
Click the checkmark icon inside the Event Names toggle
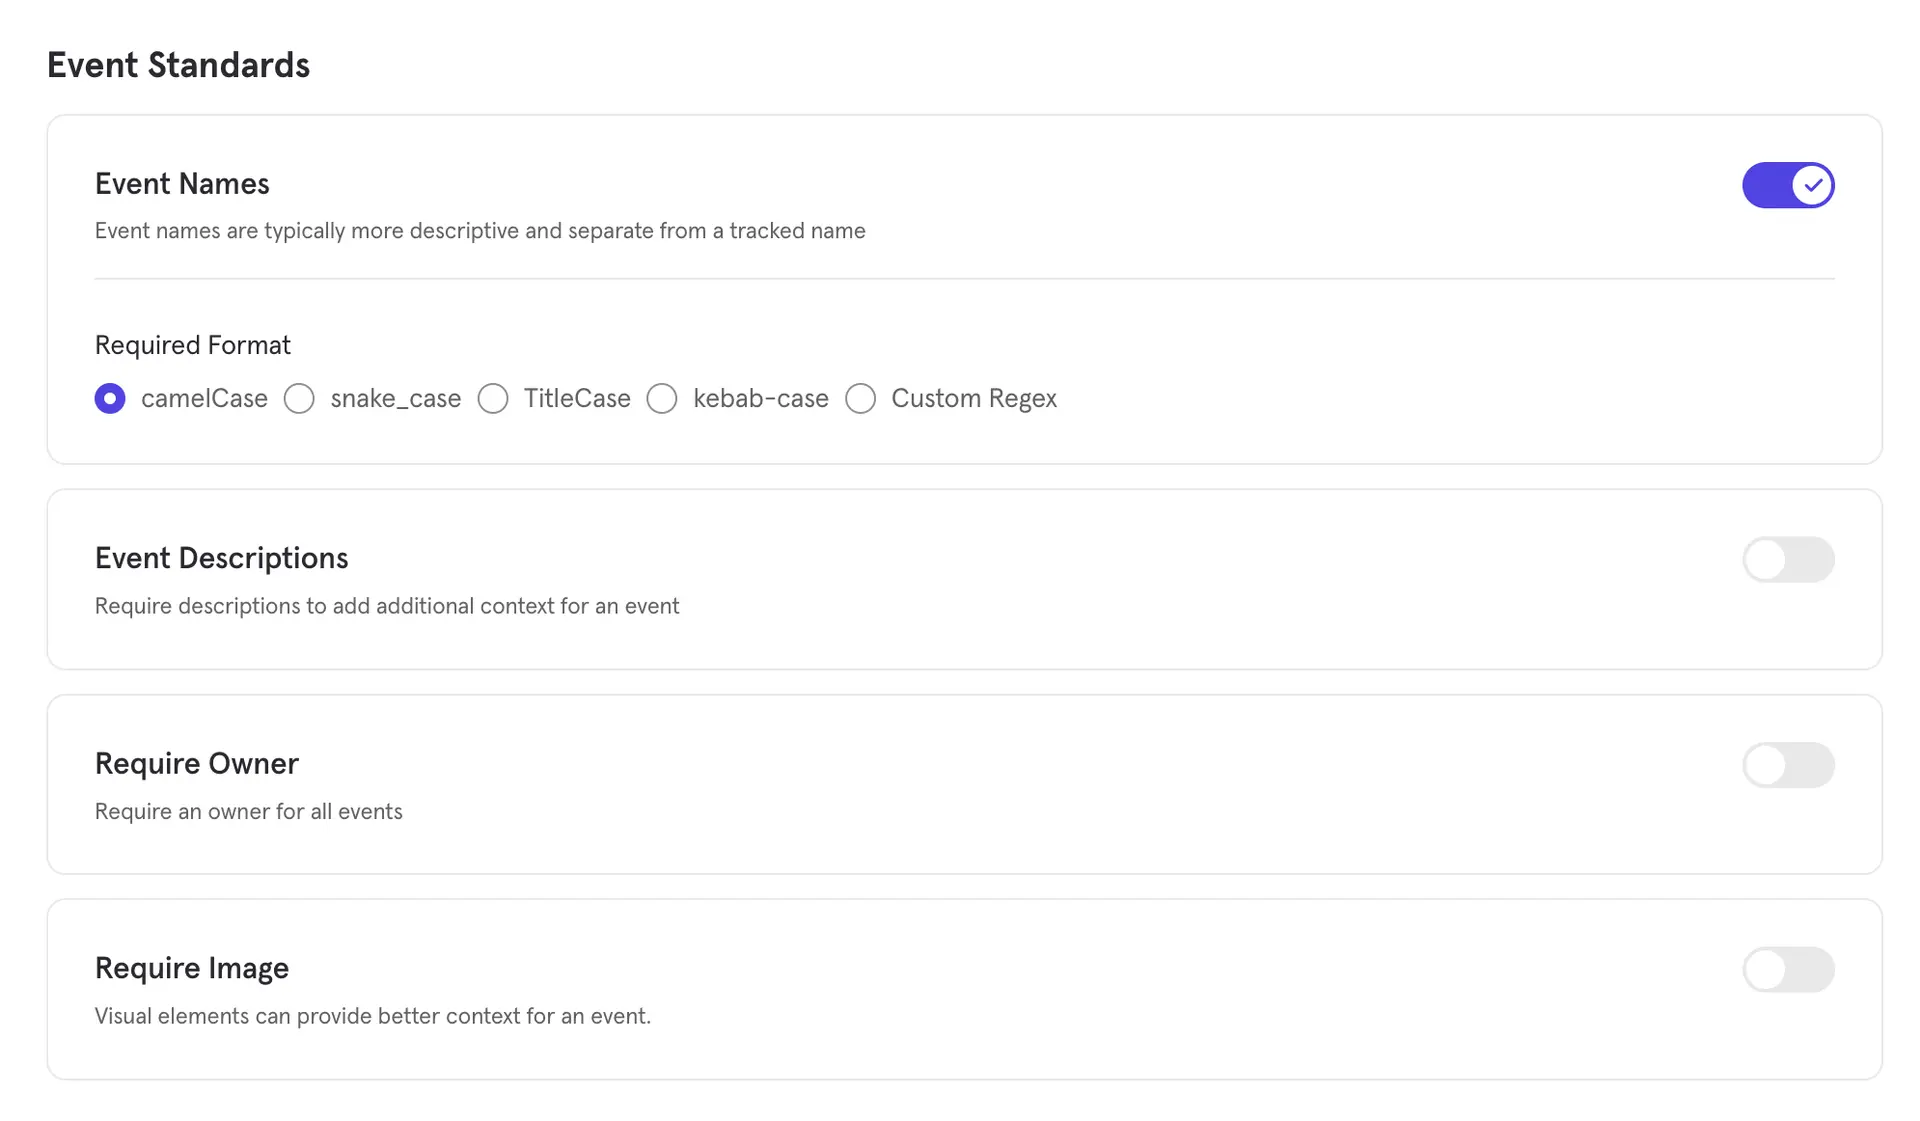[x=1812, y=185]
